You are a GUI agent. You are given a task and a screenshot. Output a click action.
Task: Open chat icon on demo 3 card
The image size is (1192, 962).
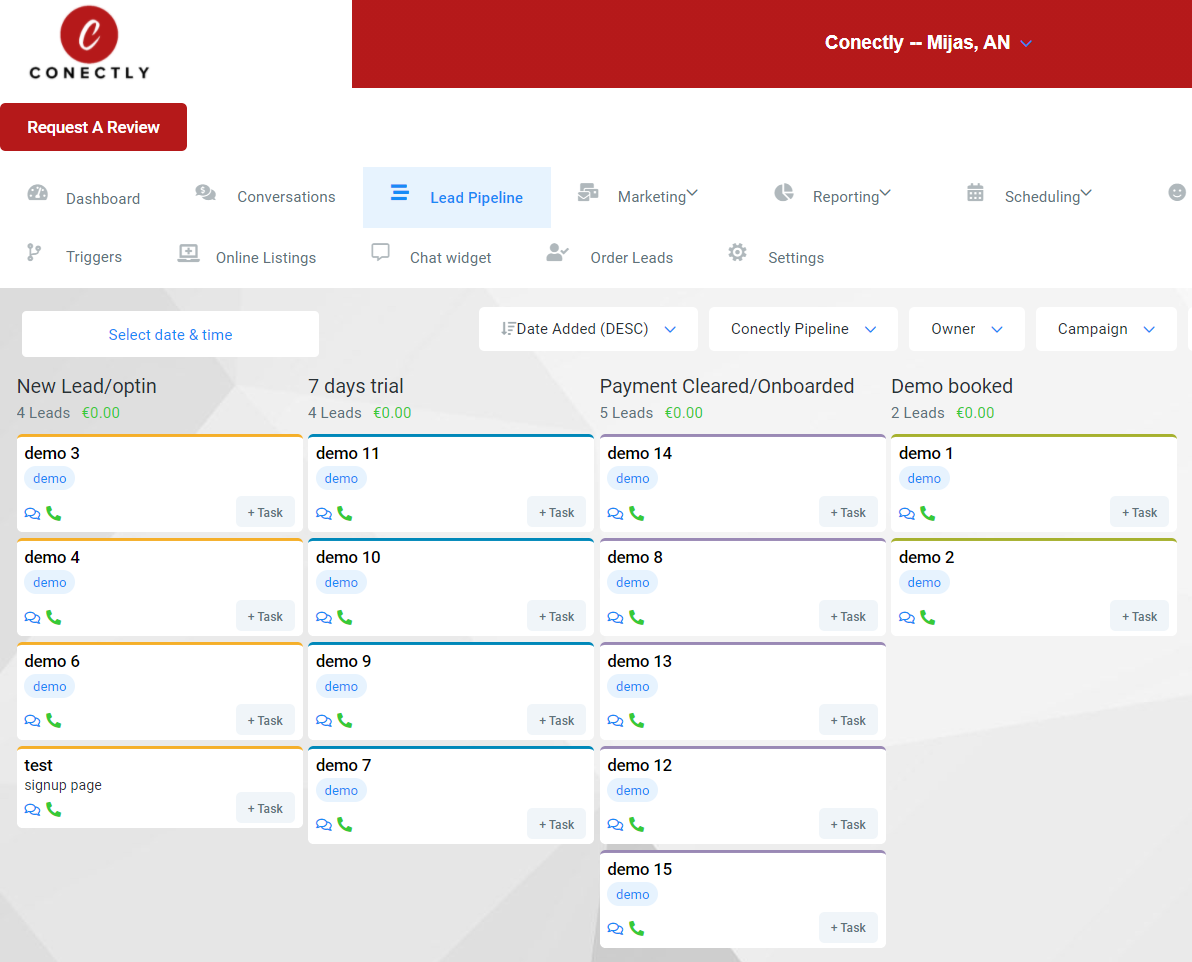pos(32,513)
